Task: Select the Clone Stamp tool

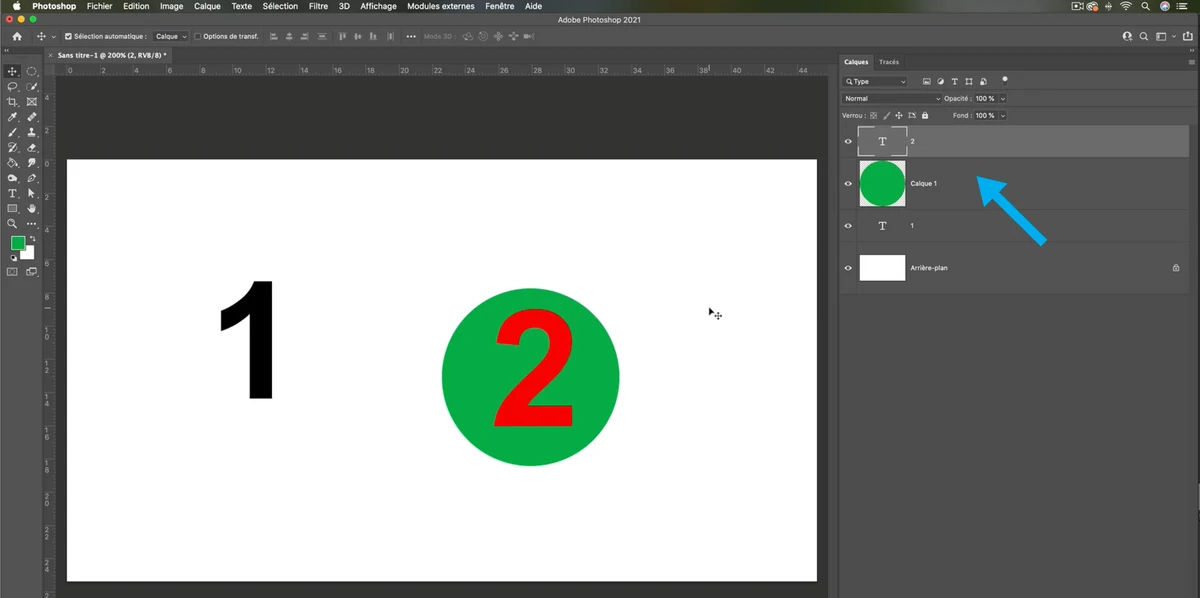Action: tap(32, 132)
